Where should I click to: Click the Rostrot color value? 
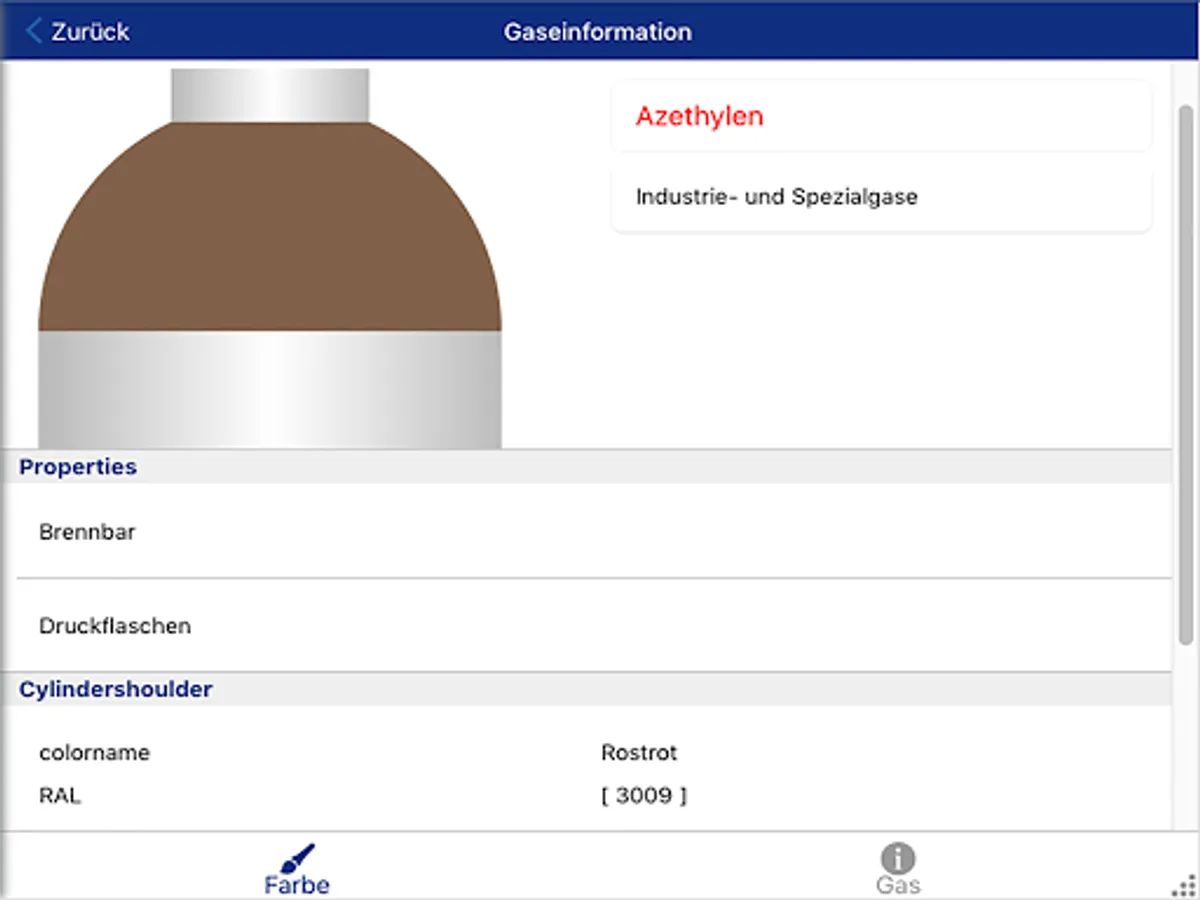point(639,753)
